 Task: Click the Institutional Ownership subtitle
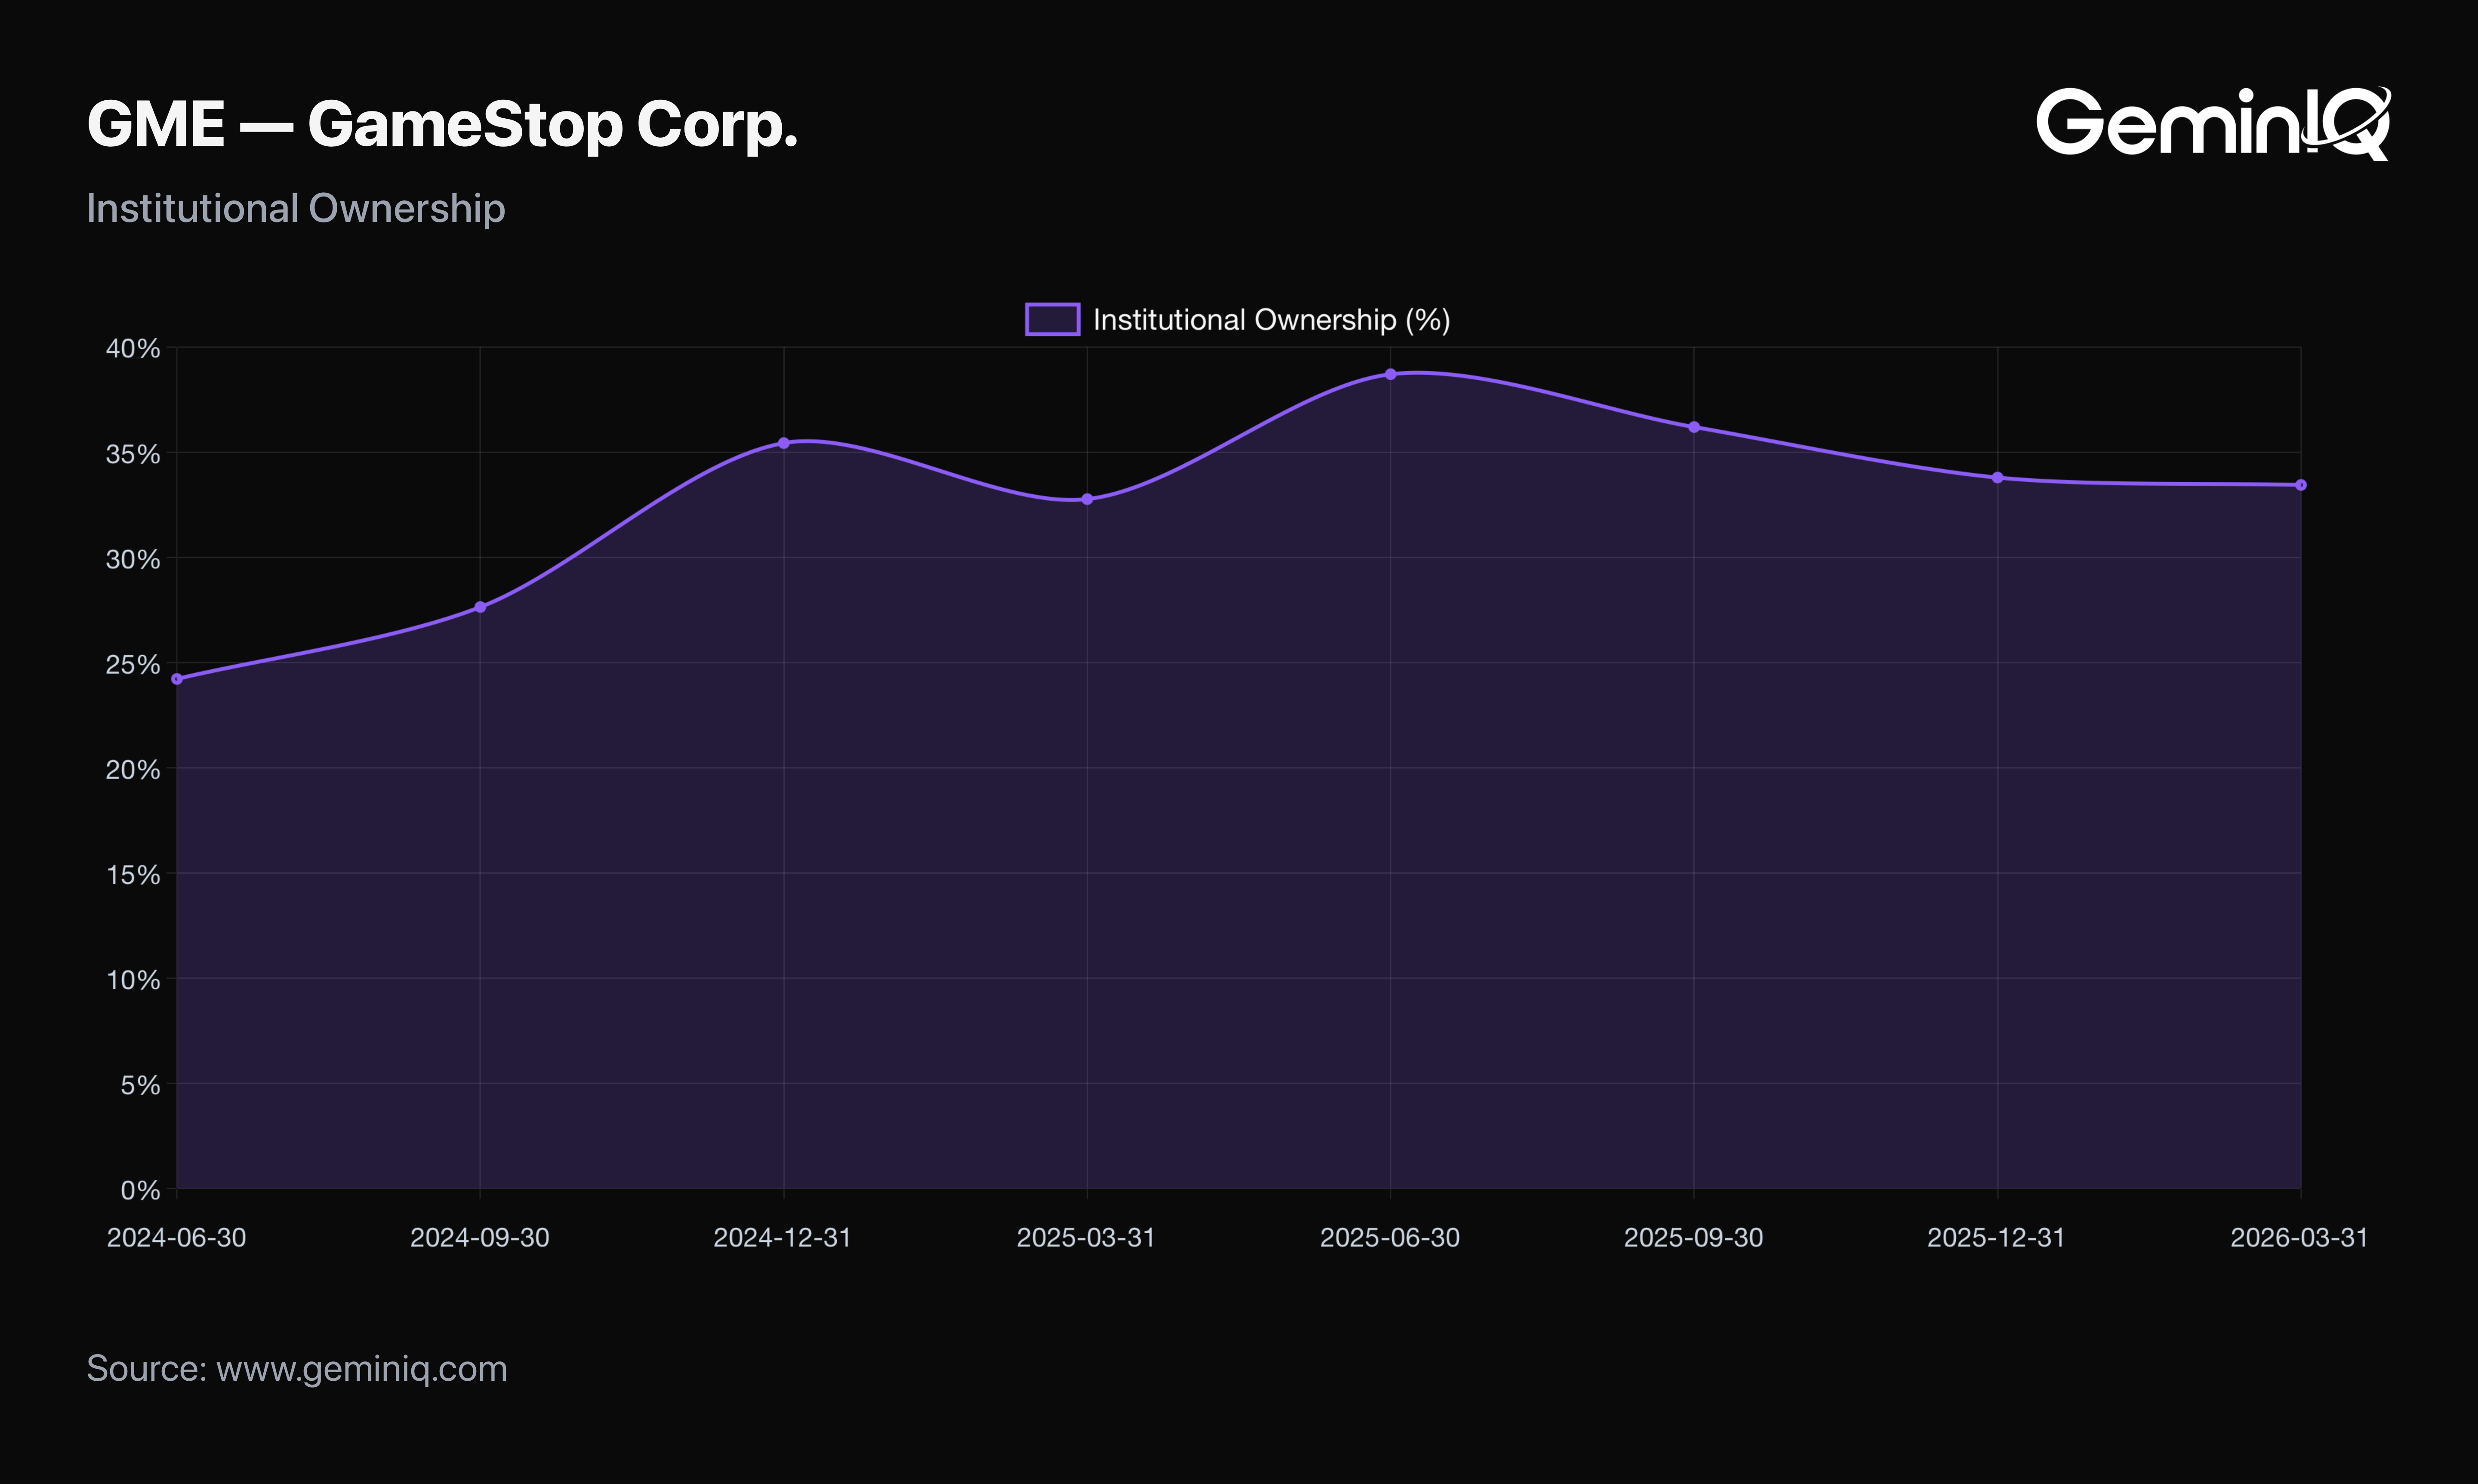(296, 208)
